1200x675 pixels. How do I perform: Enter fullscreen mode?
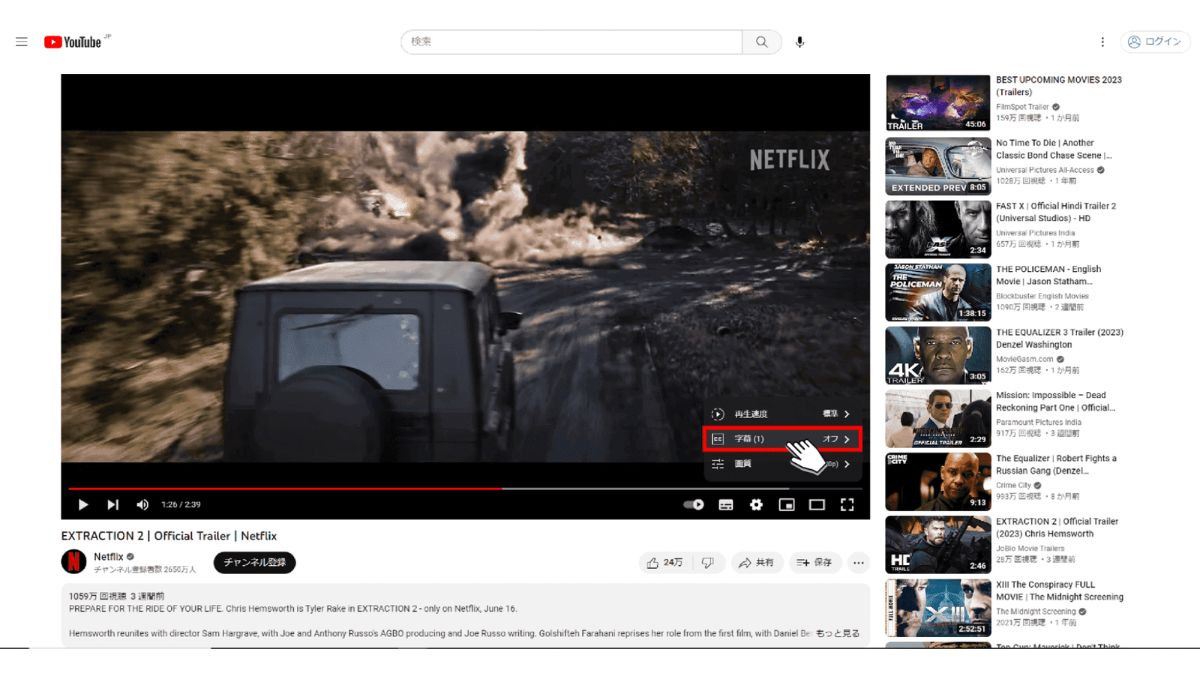point(847,505)
